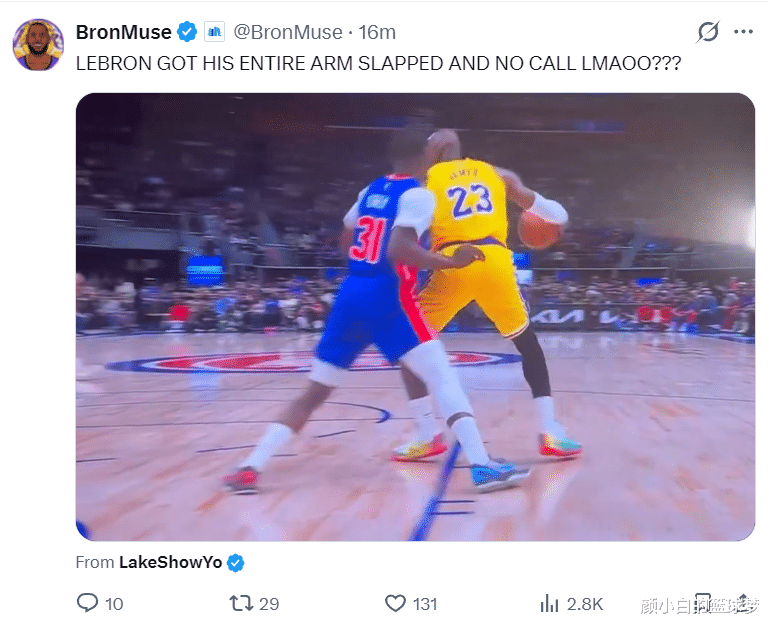768x625 pixels.
Task: Repost using the retweet arrows icon
Action: [241, 603]
